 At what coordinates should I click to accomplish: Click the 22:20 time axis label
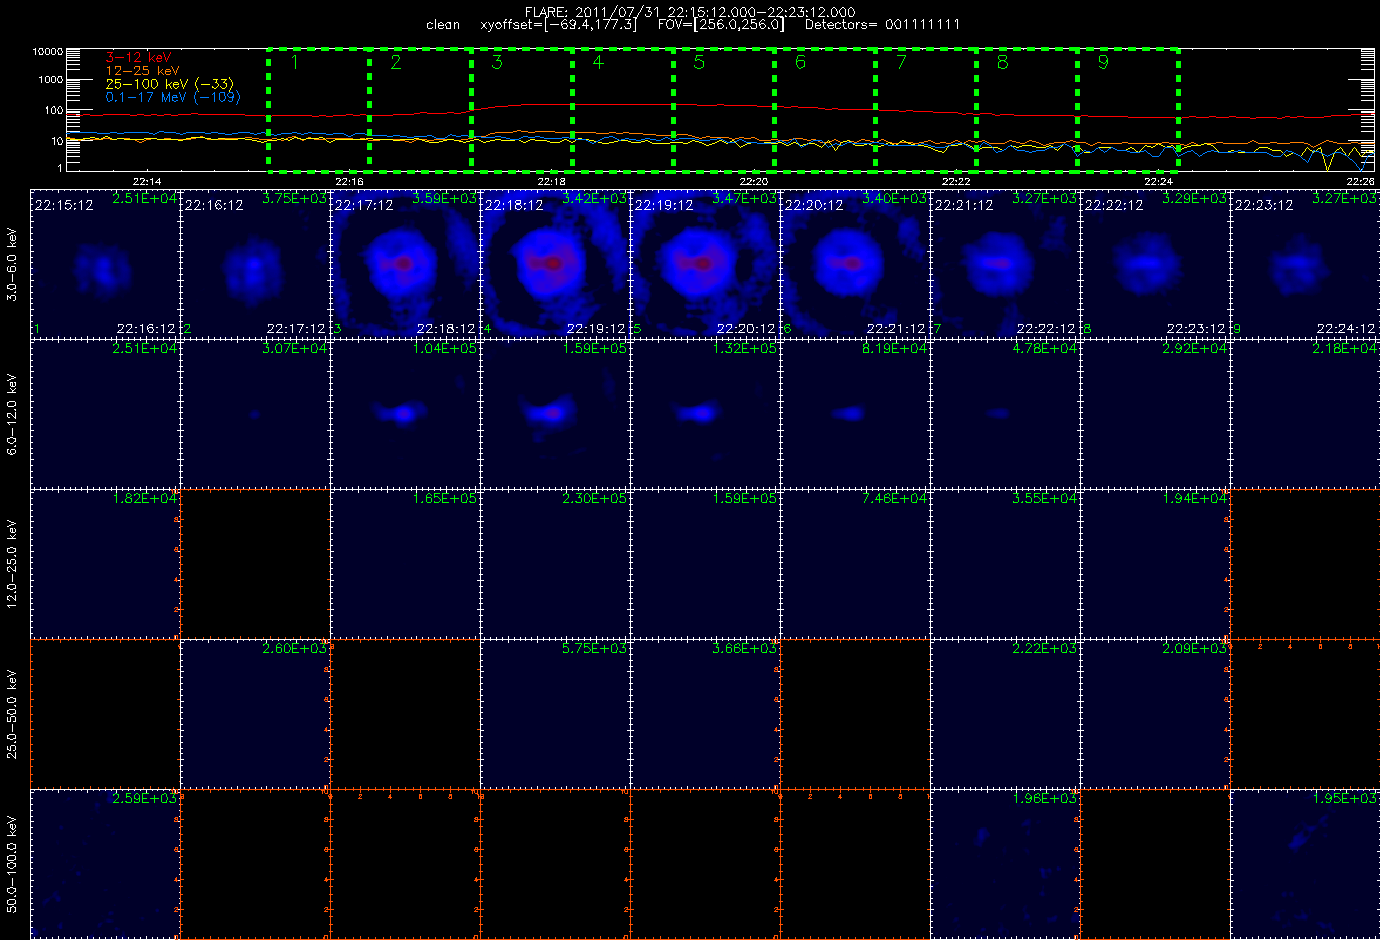pyautogui.click(x=753, y=182)
